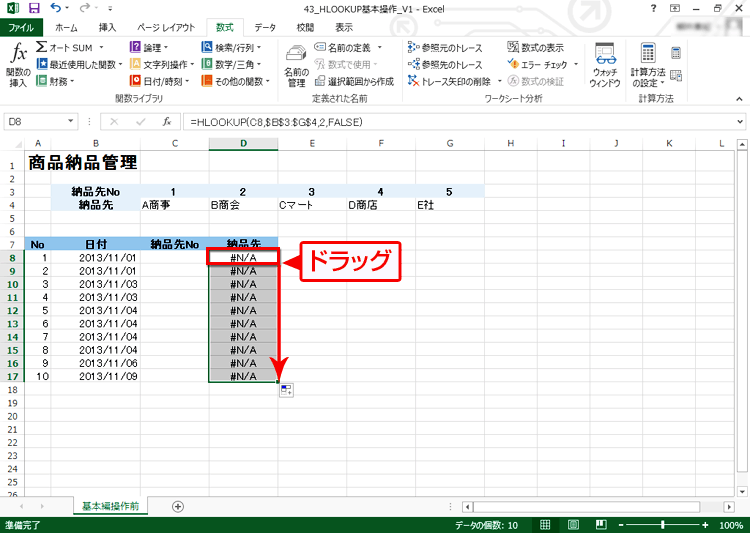Open the Text (文字列操作) functions icon
The height and width of the screenshot is (533, 750).
[x=135, y=64]
